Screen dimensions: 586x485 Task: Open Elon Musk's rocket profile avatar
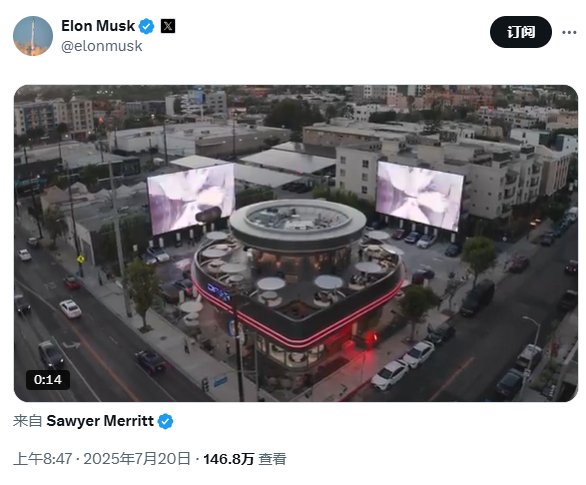[x=33, y=36]
